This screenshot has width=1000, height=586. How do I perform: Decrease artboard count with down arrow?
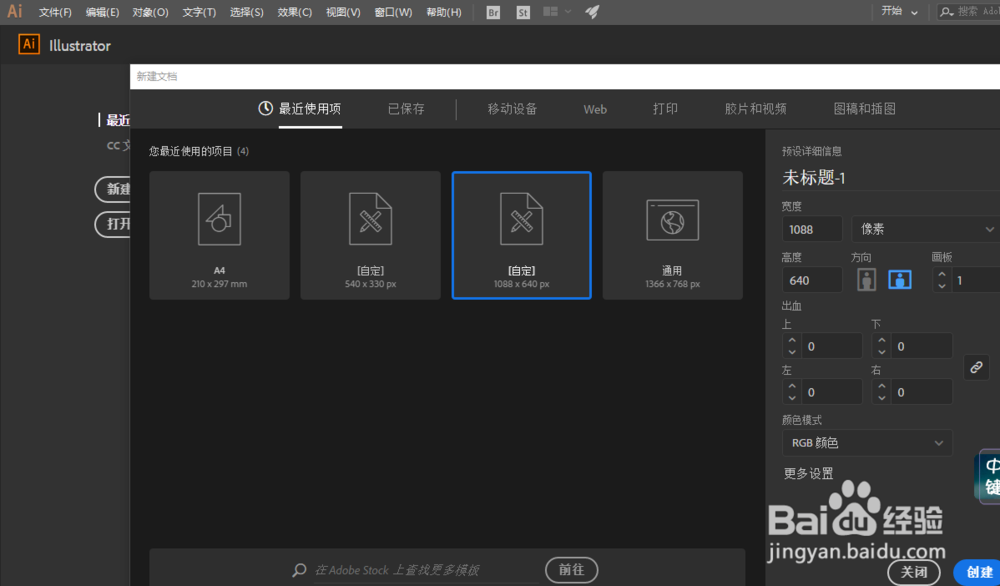(942, 286)
